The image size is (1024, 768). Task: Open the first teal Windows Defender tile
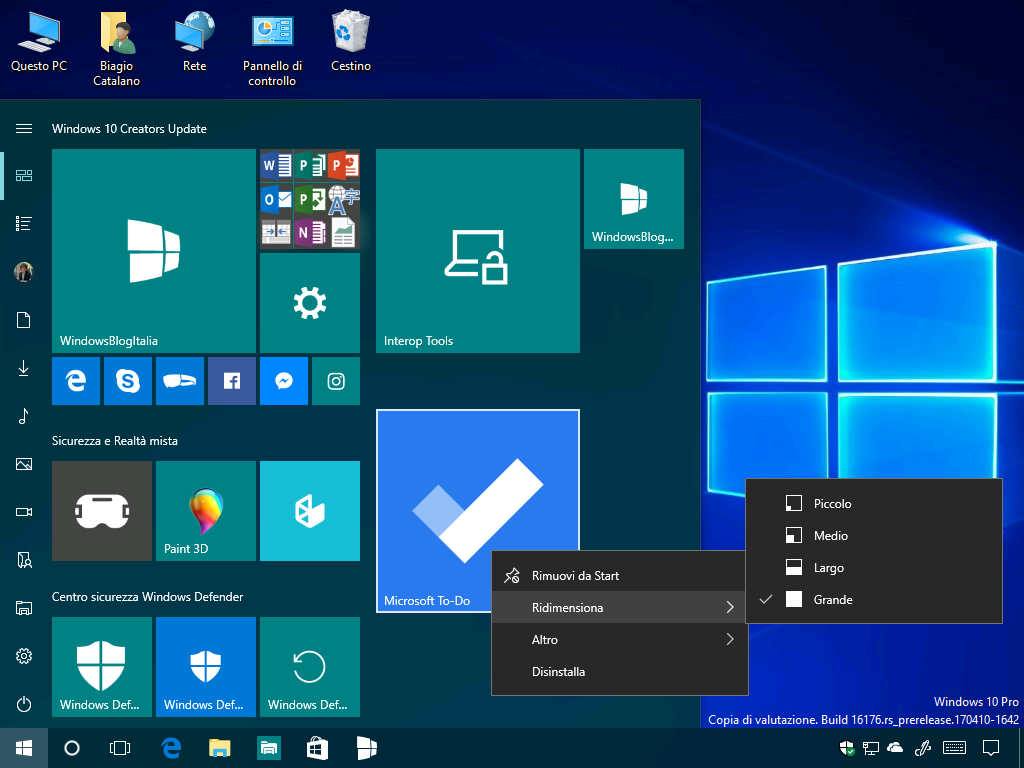(102, 667)
